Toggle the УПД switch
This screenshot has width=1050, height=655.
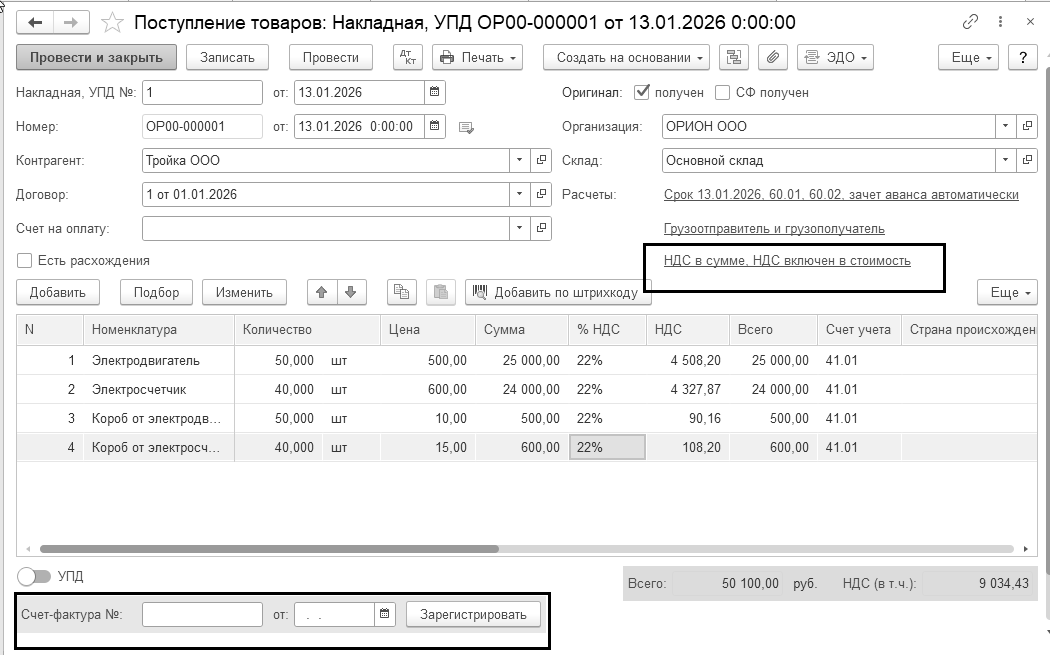pos(34,576)
